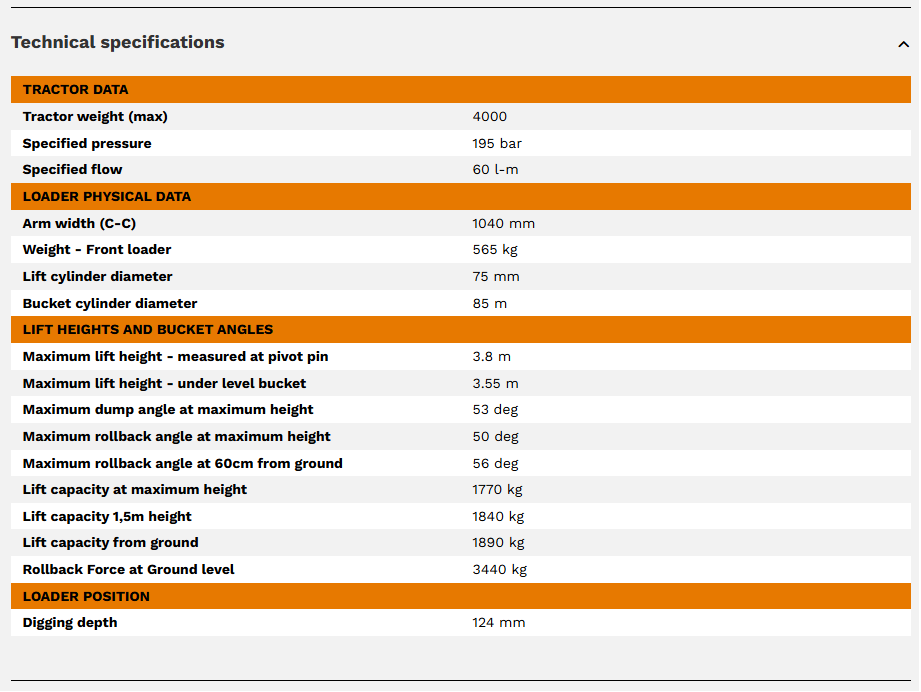Image resolution: width=921 pixels, height=692 pixels.
Task: Click the Technical specifications heading
Action: coord(118,42)
